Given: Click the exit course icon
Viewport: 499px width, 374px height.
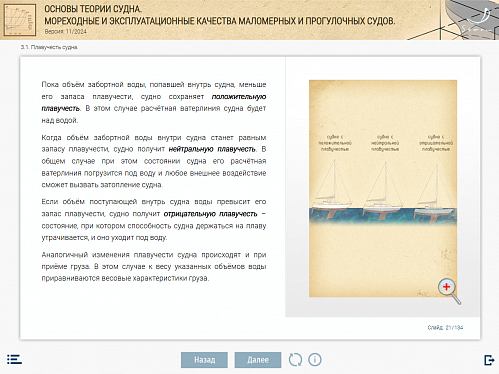Looking at the screenshot, I should (x=489, y=360).
